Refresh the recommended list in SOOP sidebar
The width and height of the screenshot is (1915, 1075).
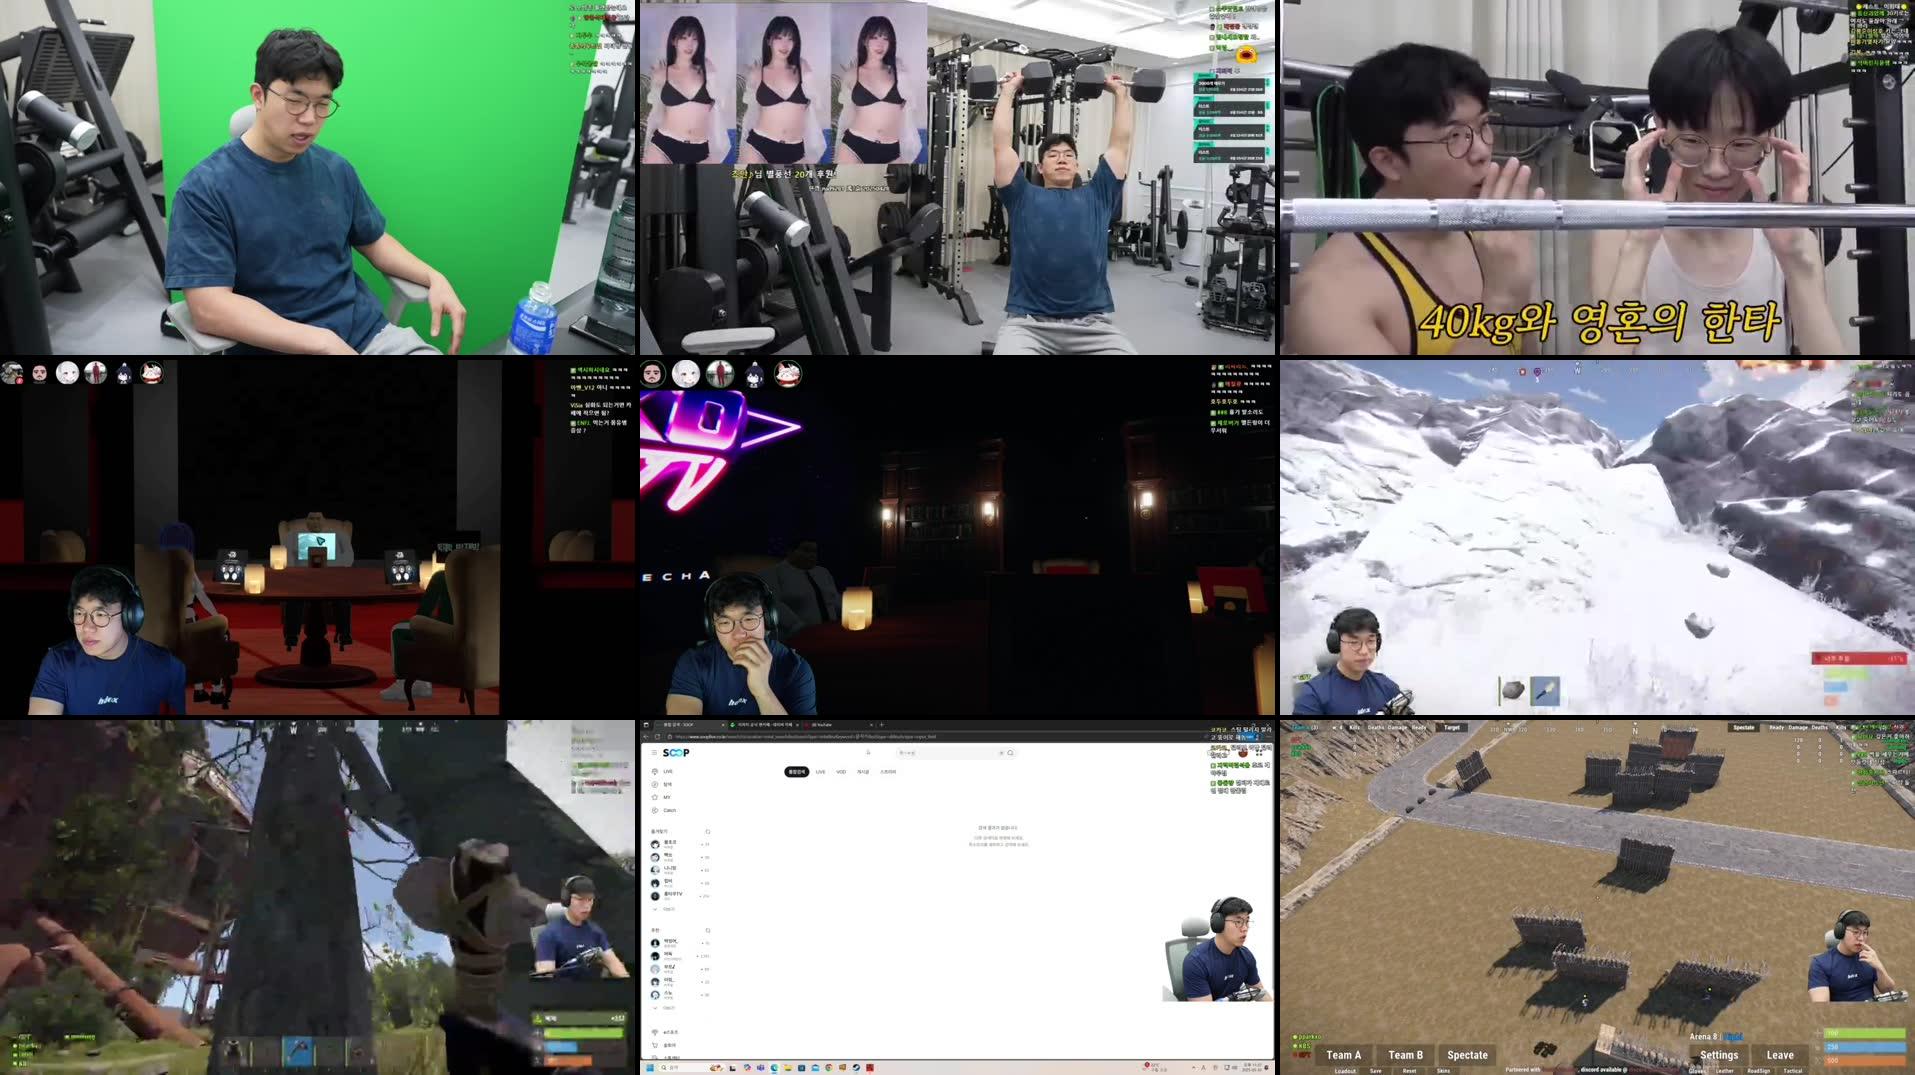(x=708, y=930)
